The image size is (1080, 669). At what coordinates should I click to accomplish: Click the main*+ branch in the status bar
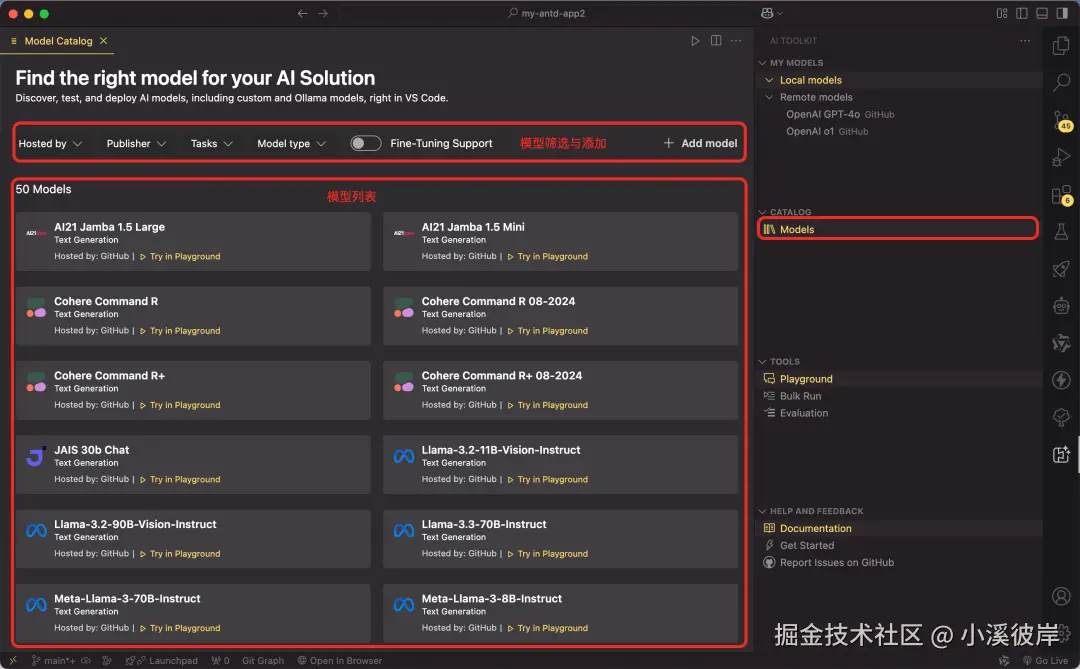(54, 660)
